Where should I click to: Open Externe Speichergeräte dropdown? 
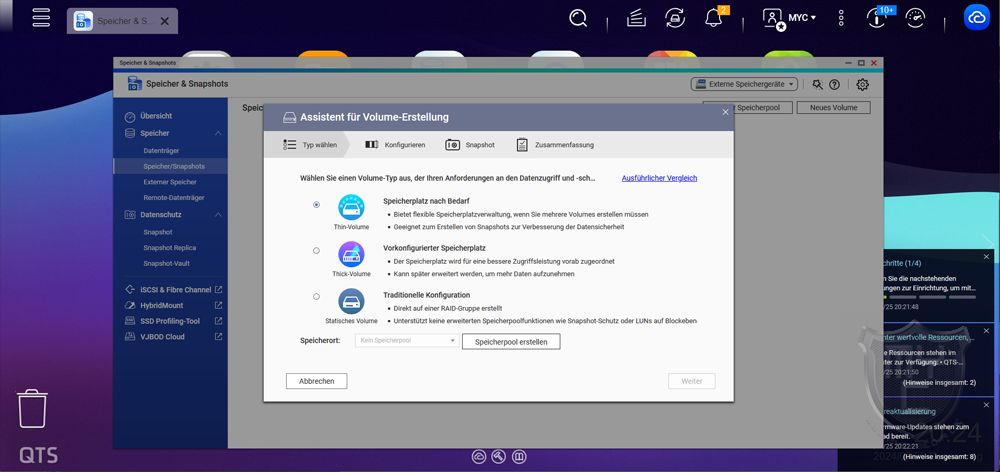744,84
